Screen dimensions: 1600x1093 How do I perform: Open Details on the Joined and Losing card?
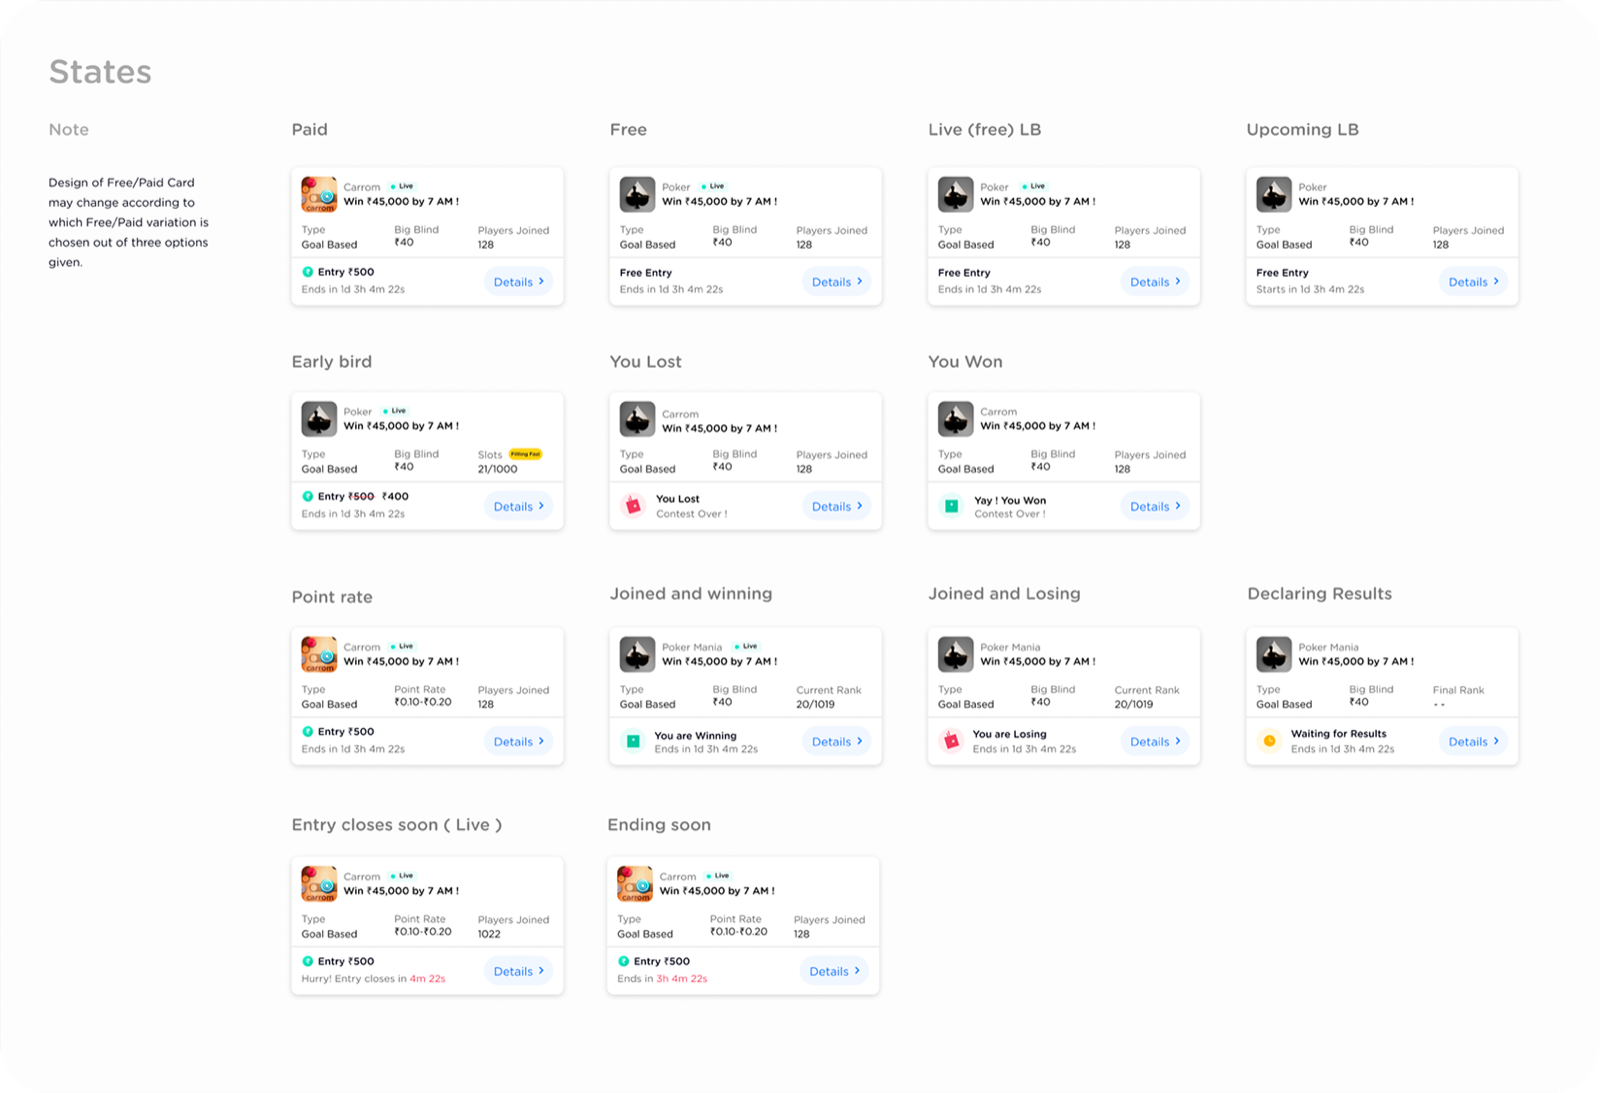(1155, 741)
